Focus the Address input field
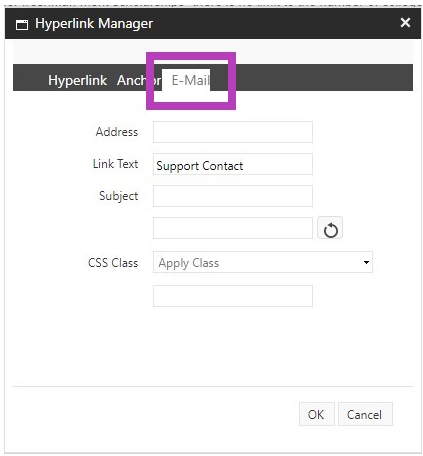This screenshot has height=456, width=423. tap(233, 132)
